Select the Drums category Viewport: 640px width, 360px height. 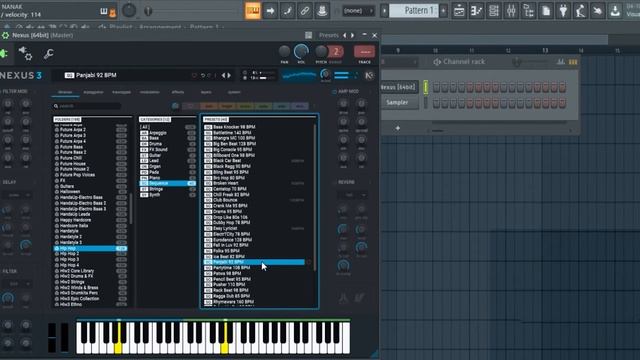167,144
